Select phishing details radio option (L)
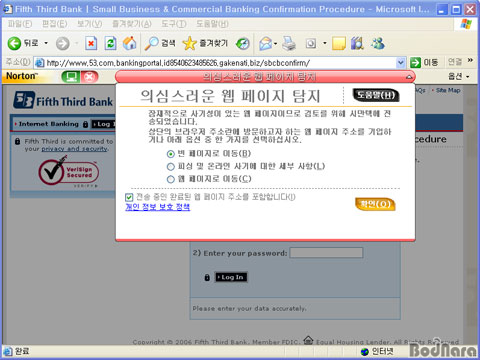Viewport: 480px width, 360px height. [171, 167]
